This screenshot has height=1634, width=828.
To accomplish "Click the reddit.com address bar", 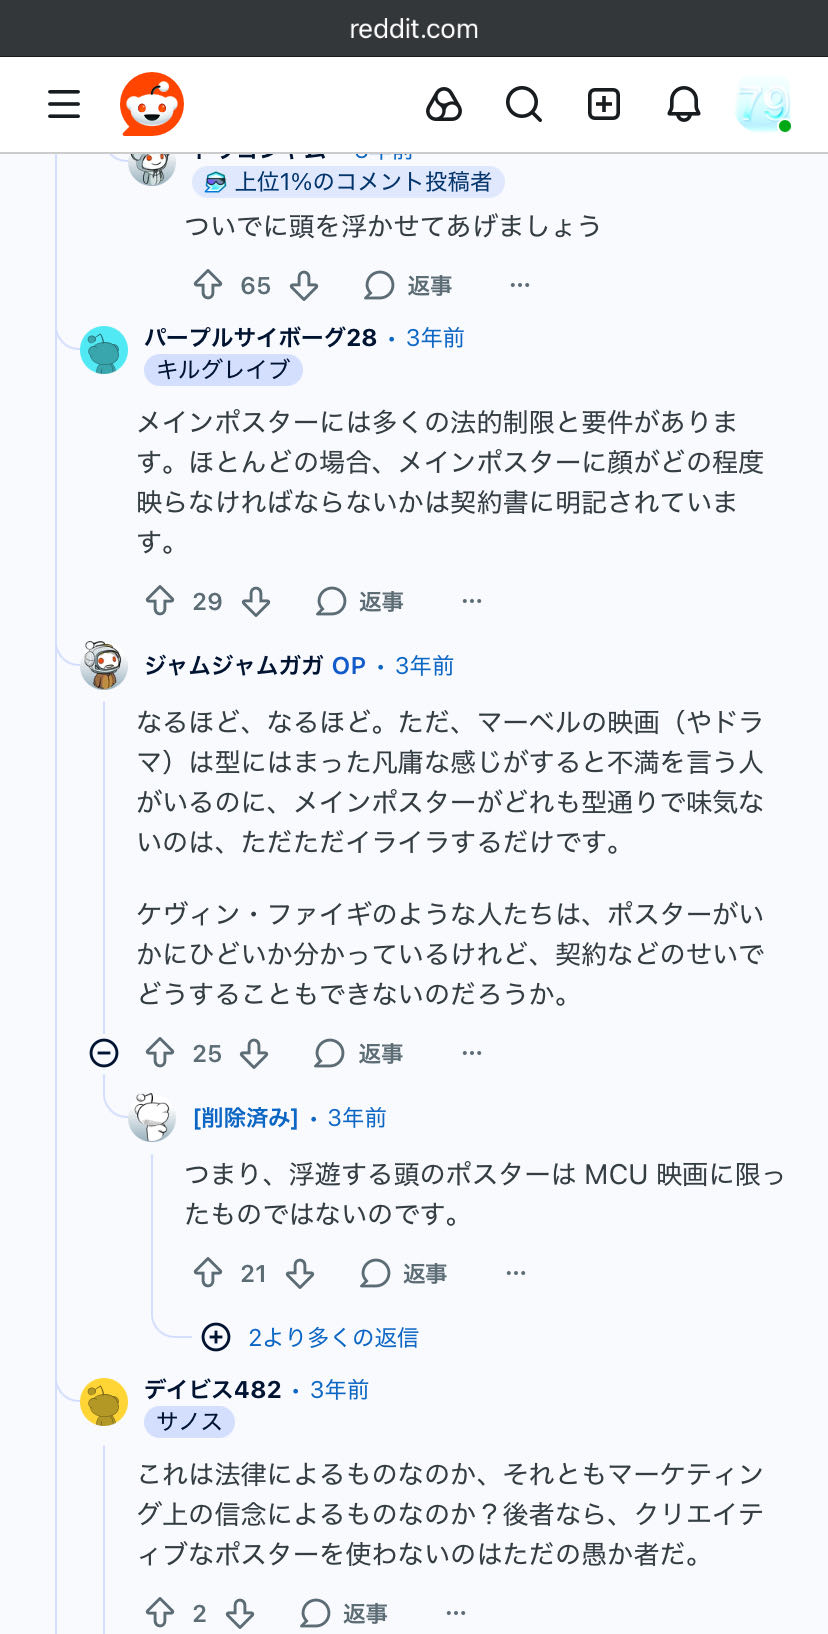I will (414, 29).
